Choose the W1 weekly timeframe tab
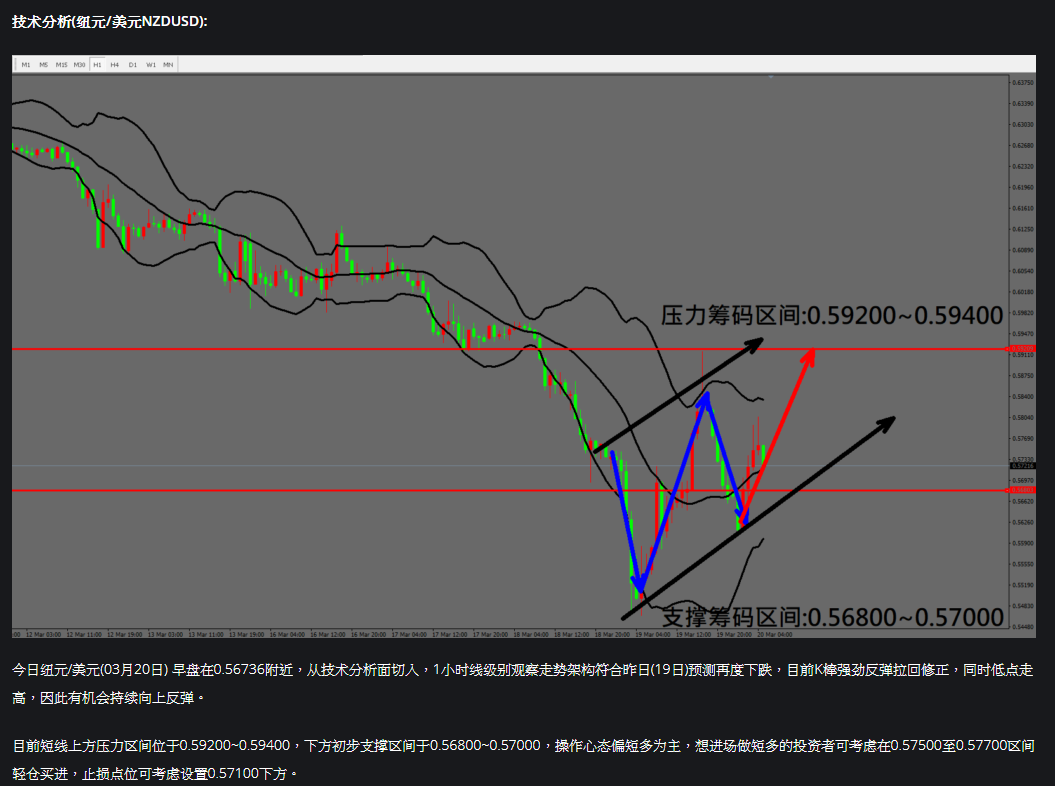This screenshot has height=786, width=1055. coord(151,65)
